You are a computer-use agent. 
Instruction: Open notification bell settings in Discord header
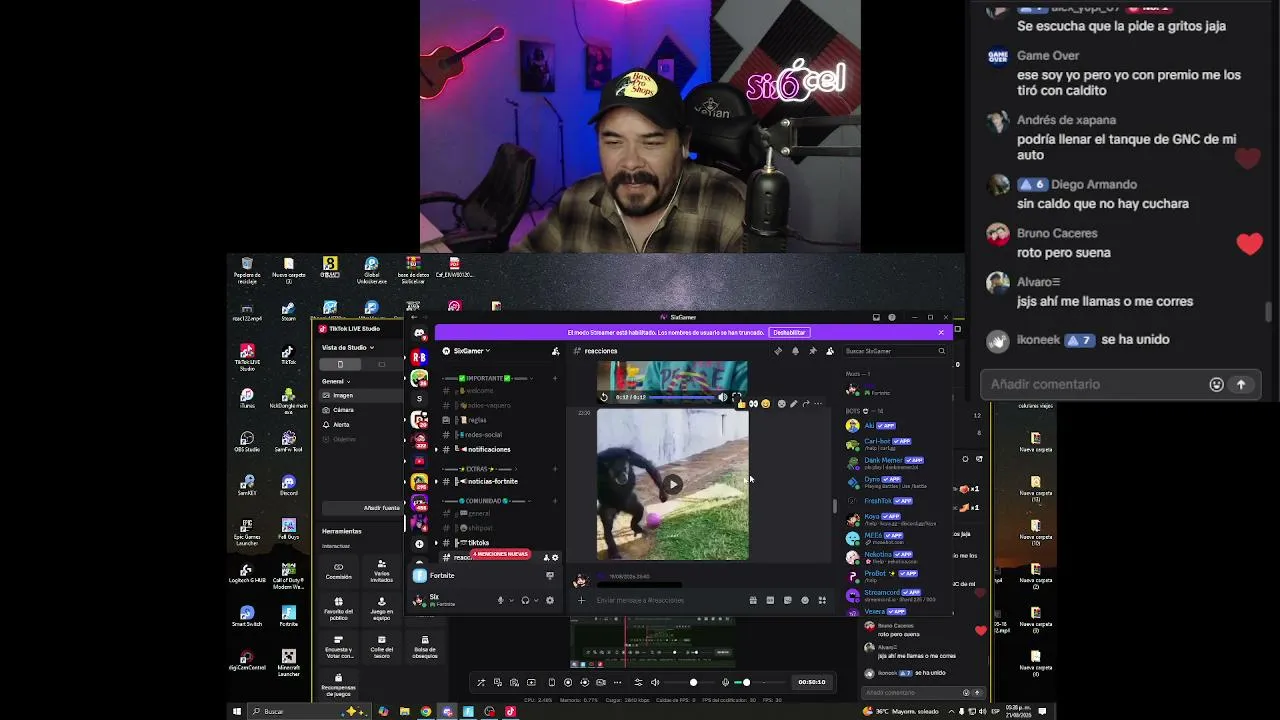(795, 351)
